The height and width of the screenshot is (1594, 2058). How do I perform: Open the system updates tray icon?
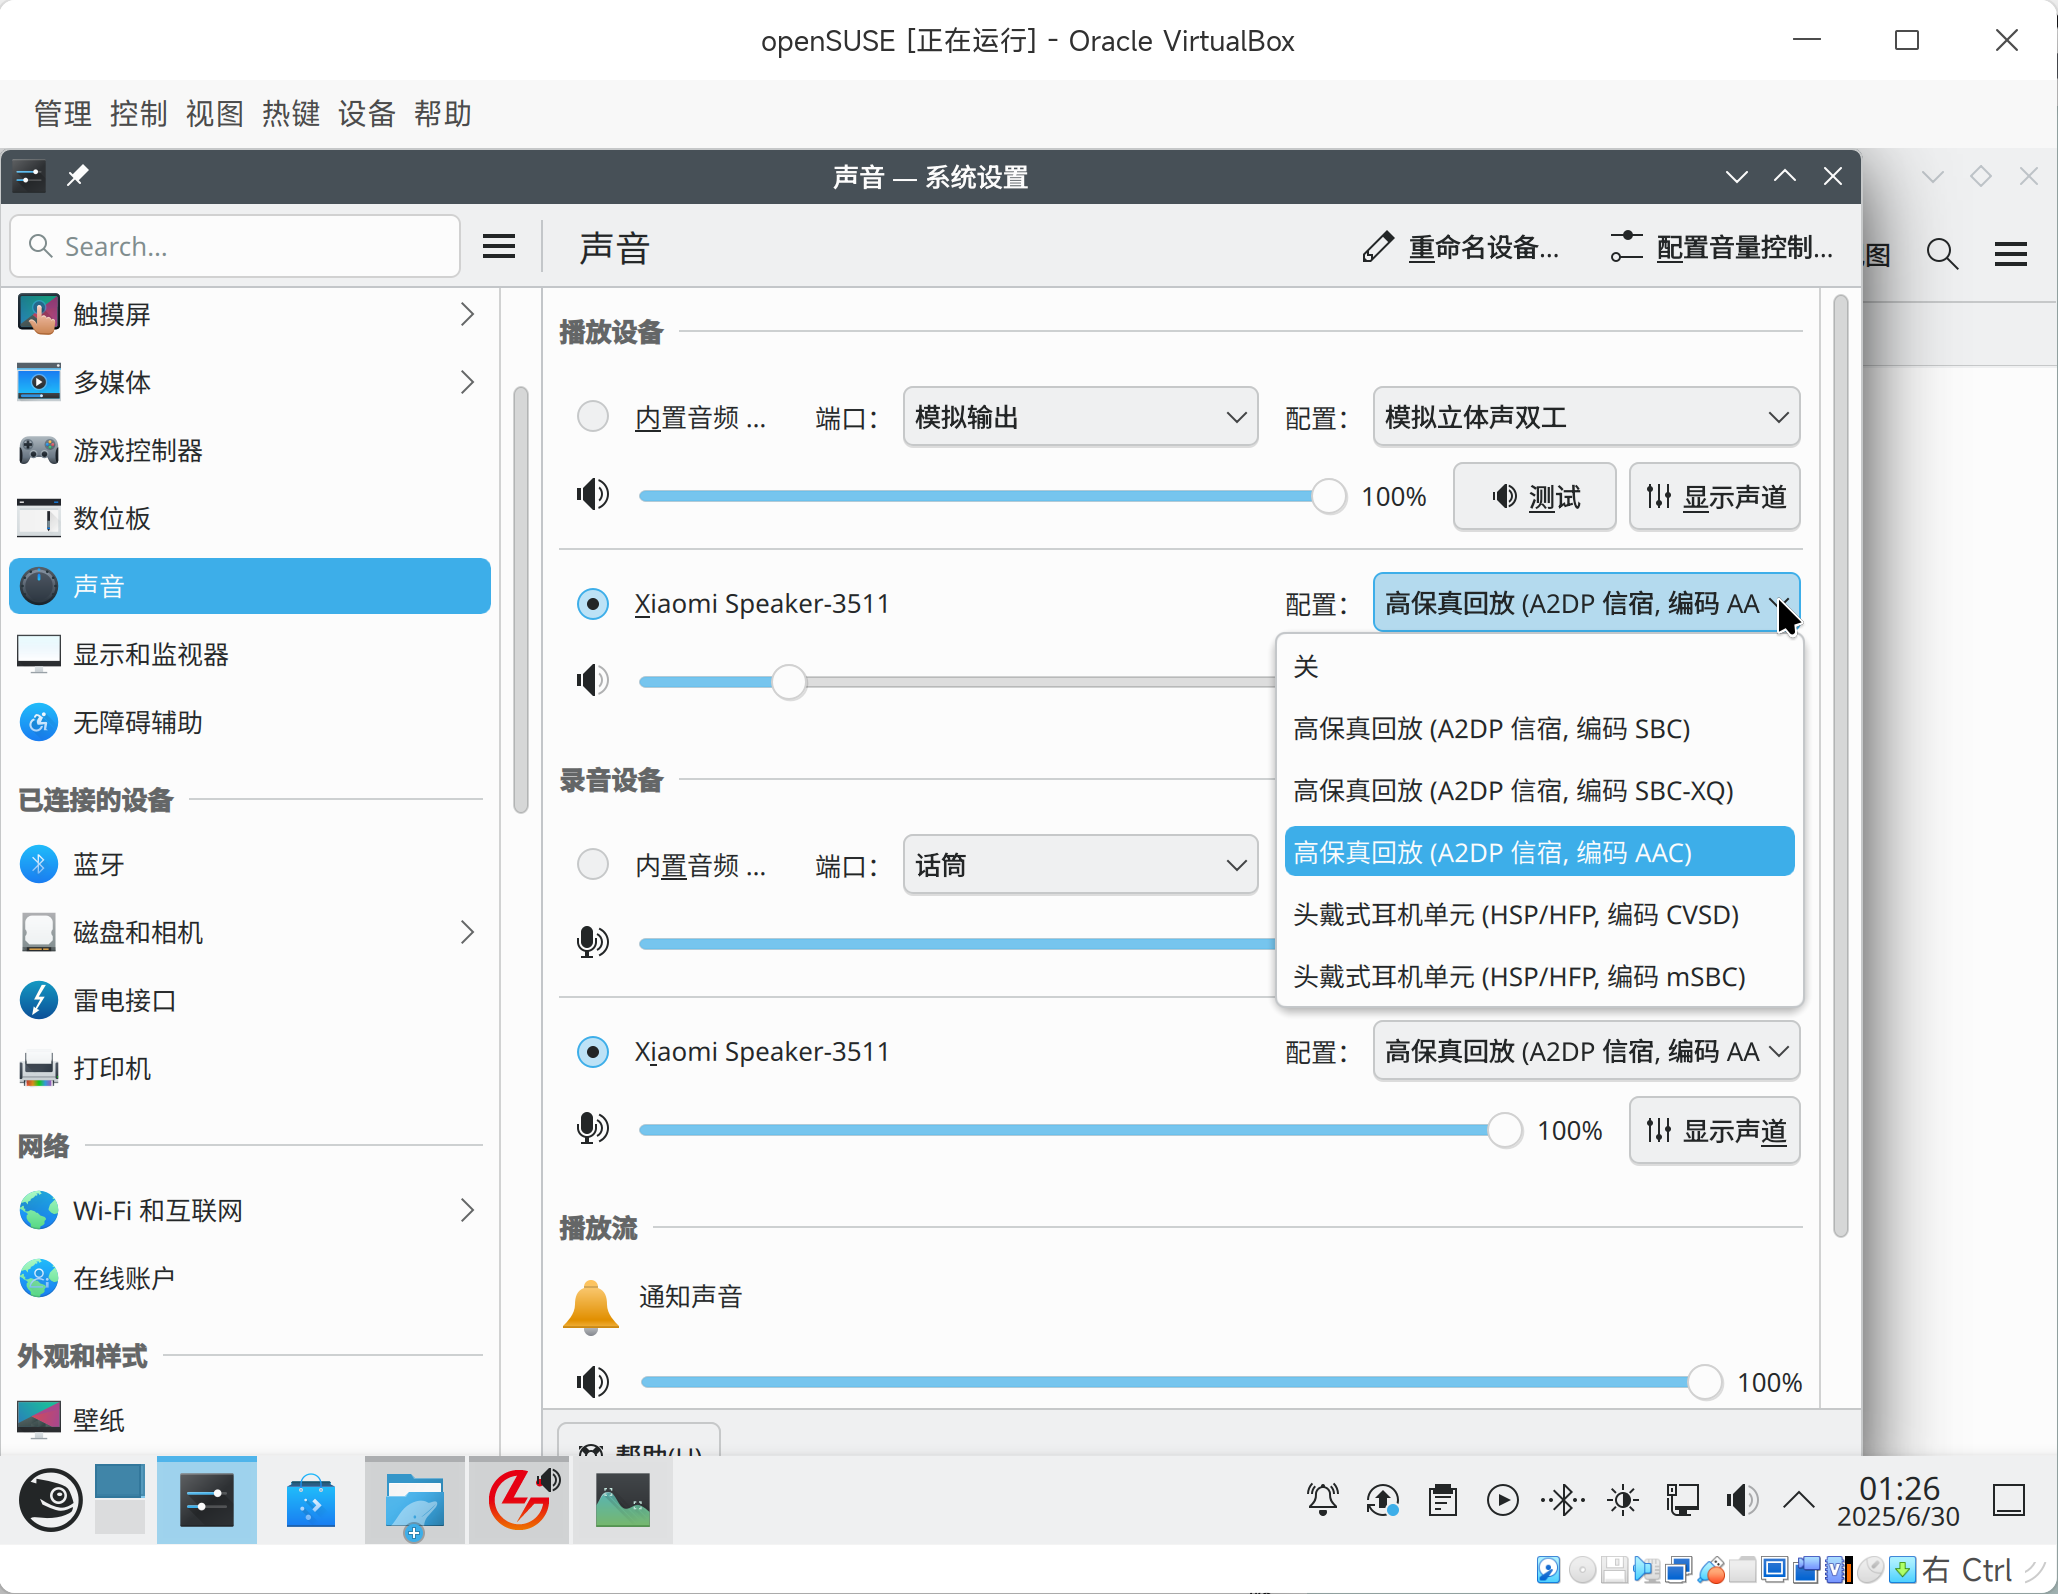[1383, 1499]
